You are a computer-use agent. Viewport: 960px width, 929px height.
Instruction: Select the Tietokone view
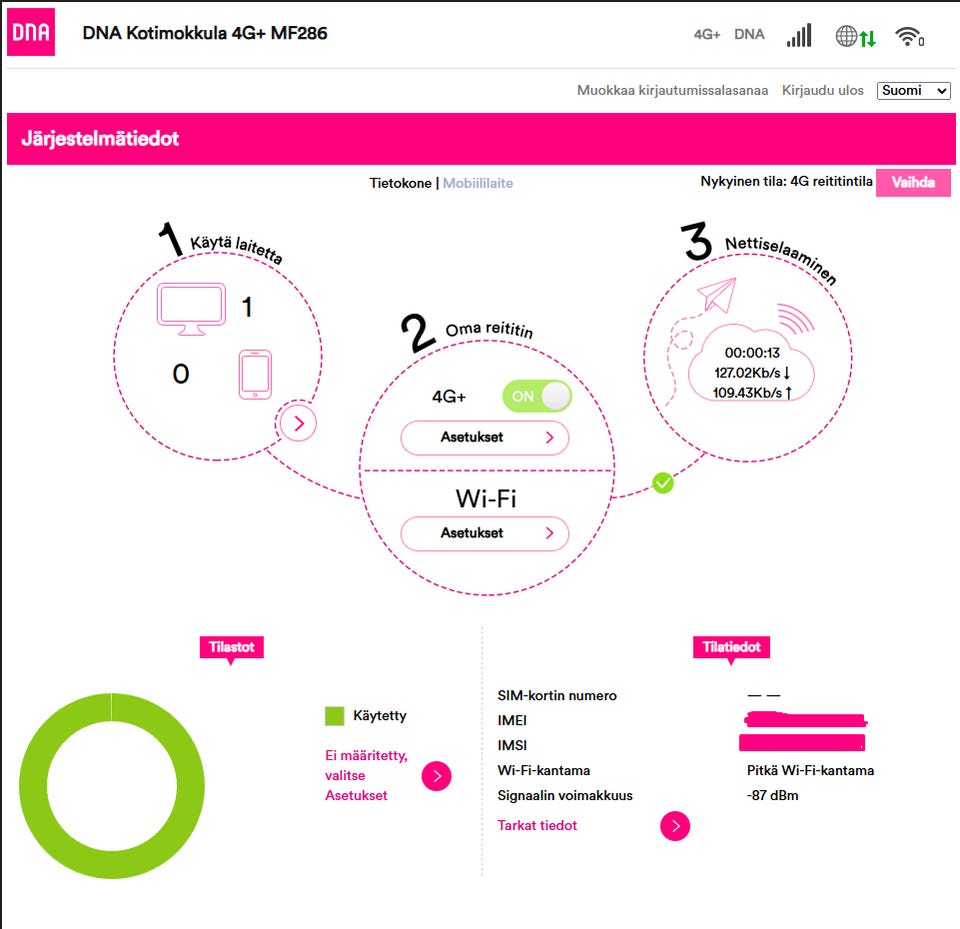(400, 183)
